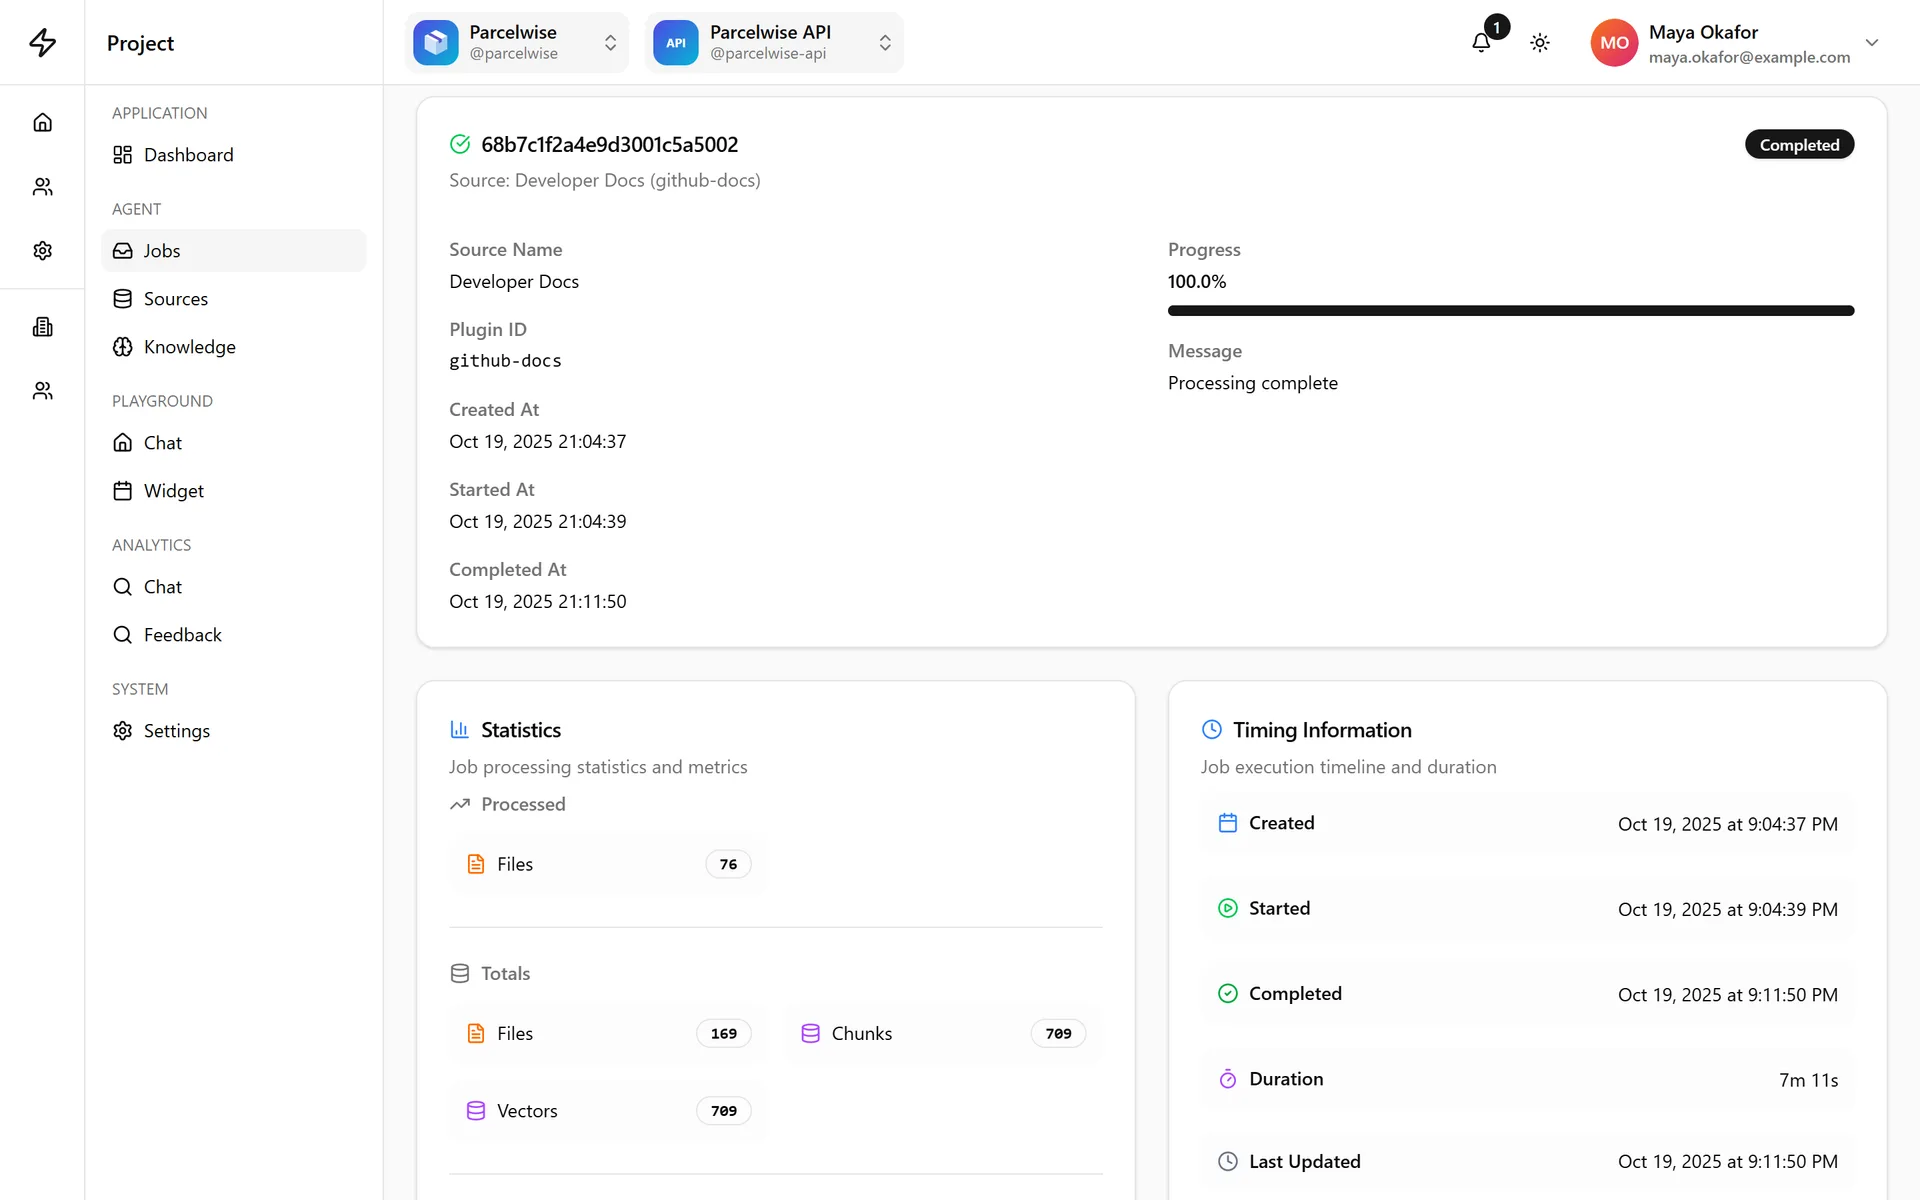
Task: Select Jobs in the sidebar
Action: (234, 251)
